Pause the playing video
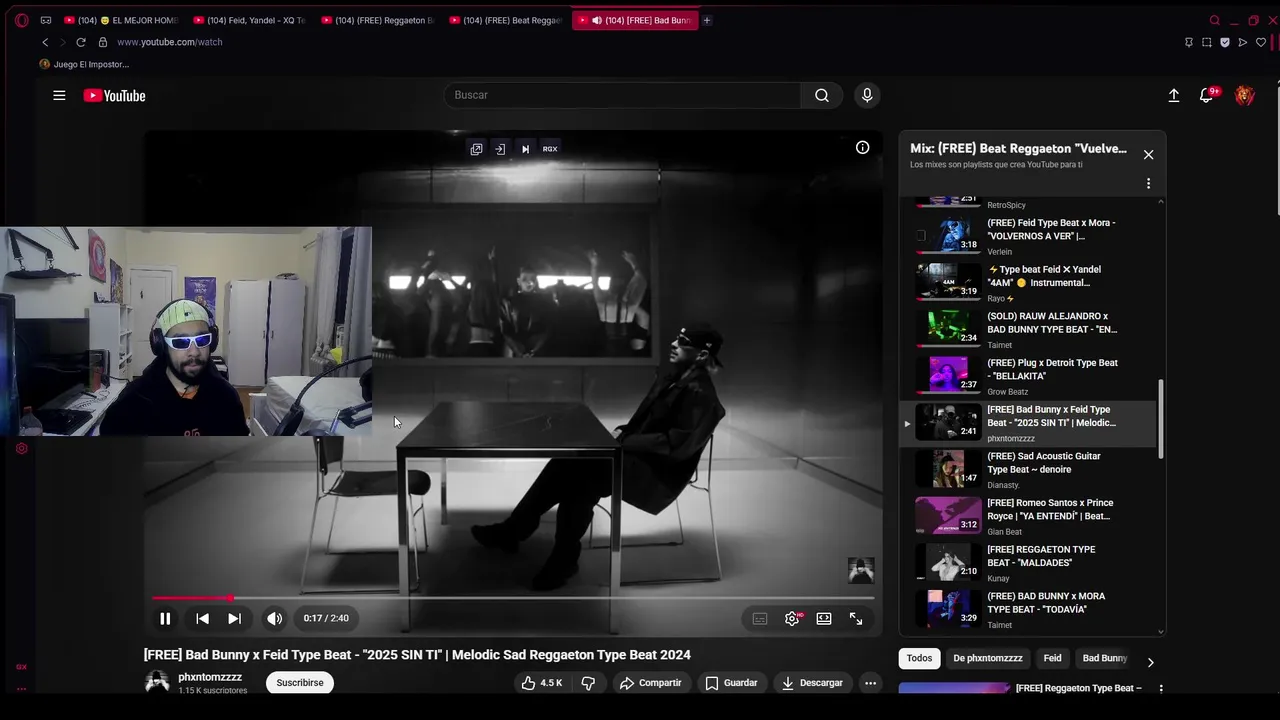This screenshot has height=720, width=1280. (165, 618)
